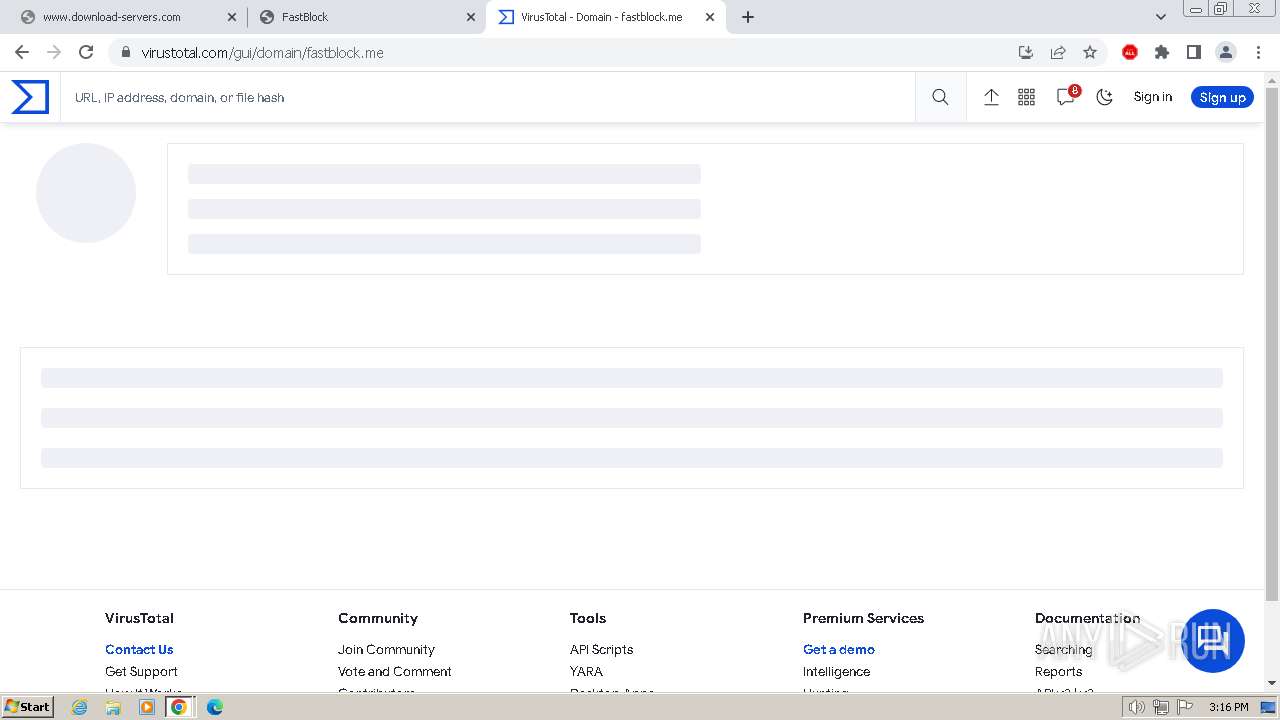Close the FastBlock tab
Viewport: 1280px width, 720px height.
(x=471, y=17)
